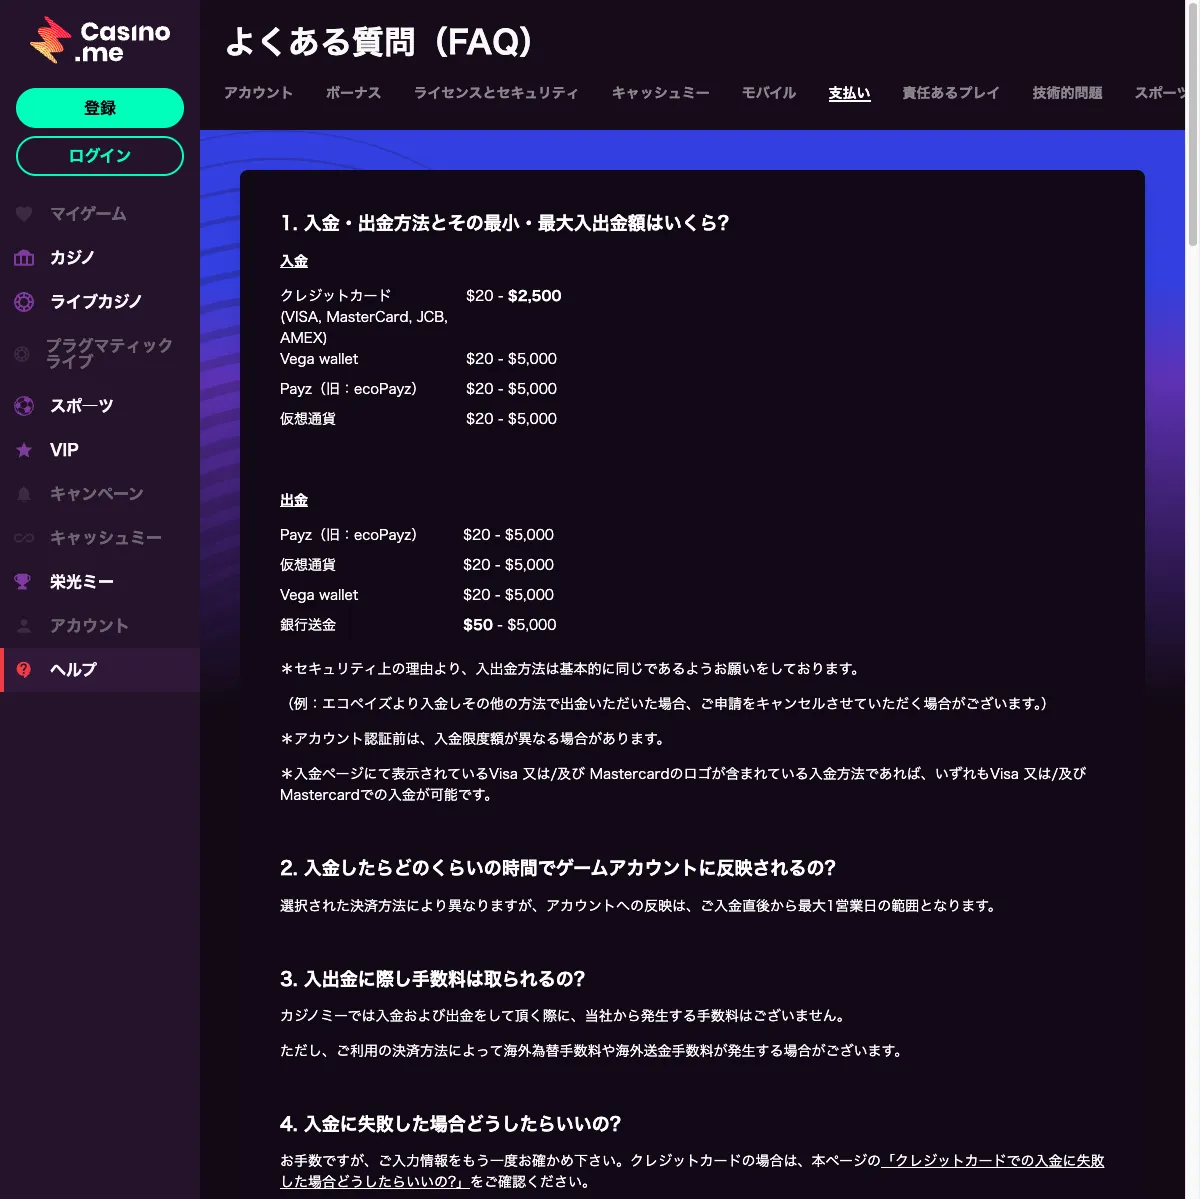Click the 銀行送金 withdrawal row
Image resolution: width=1200 pixels, height=1199 pixels.
[419, 625]
